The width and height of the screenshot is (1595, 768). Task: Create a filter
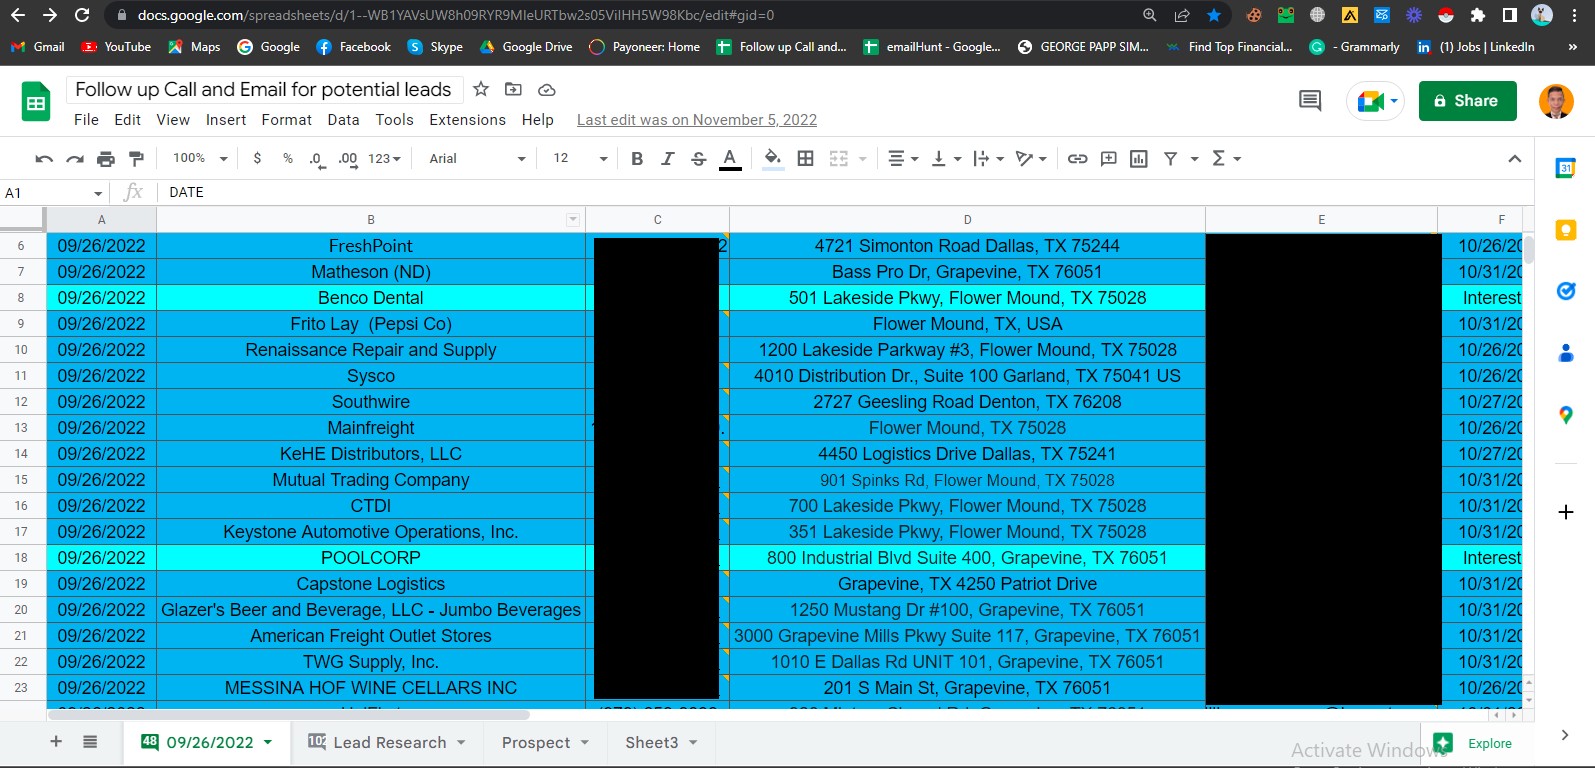click(x=1170, y=159)
